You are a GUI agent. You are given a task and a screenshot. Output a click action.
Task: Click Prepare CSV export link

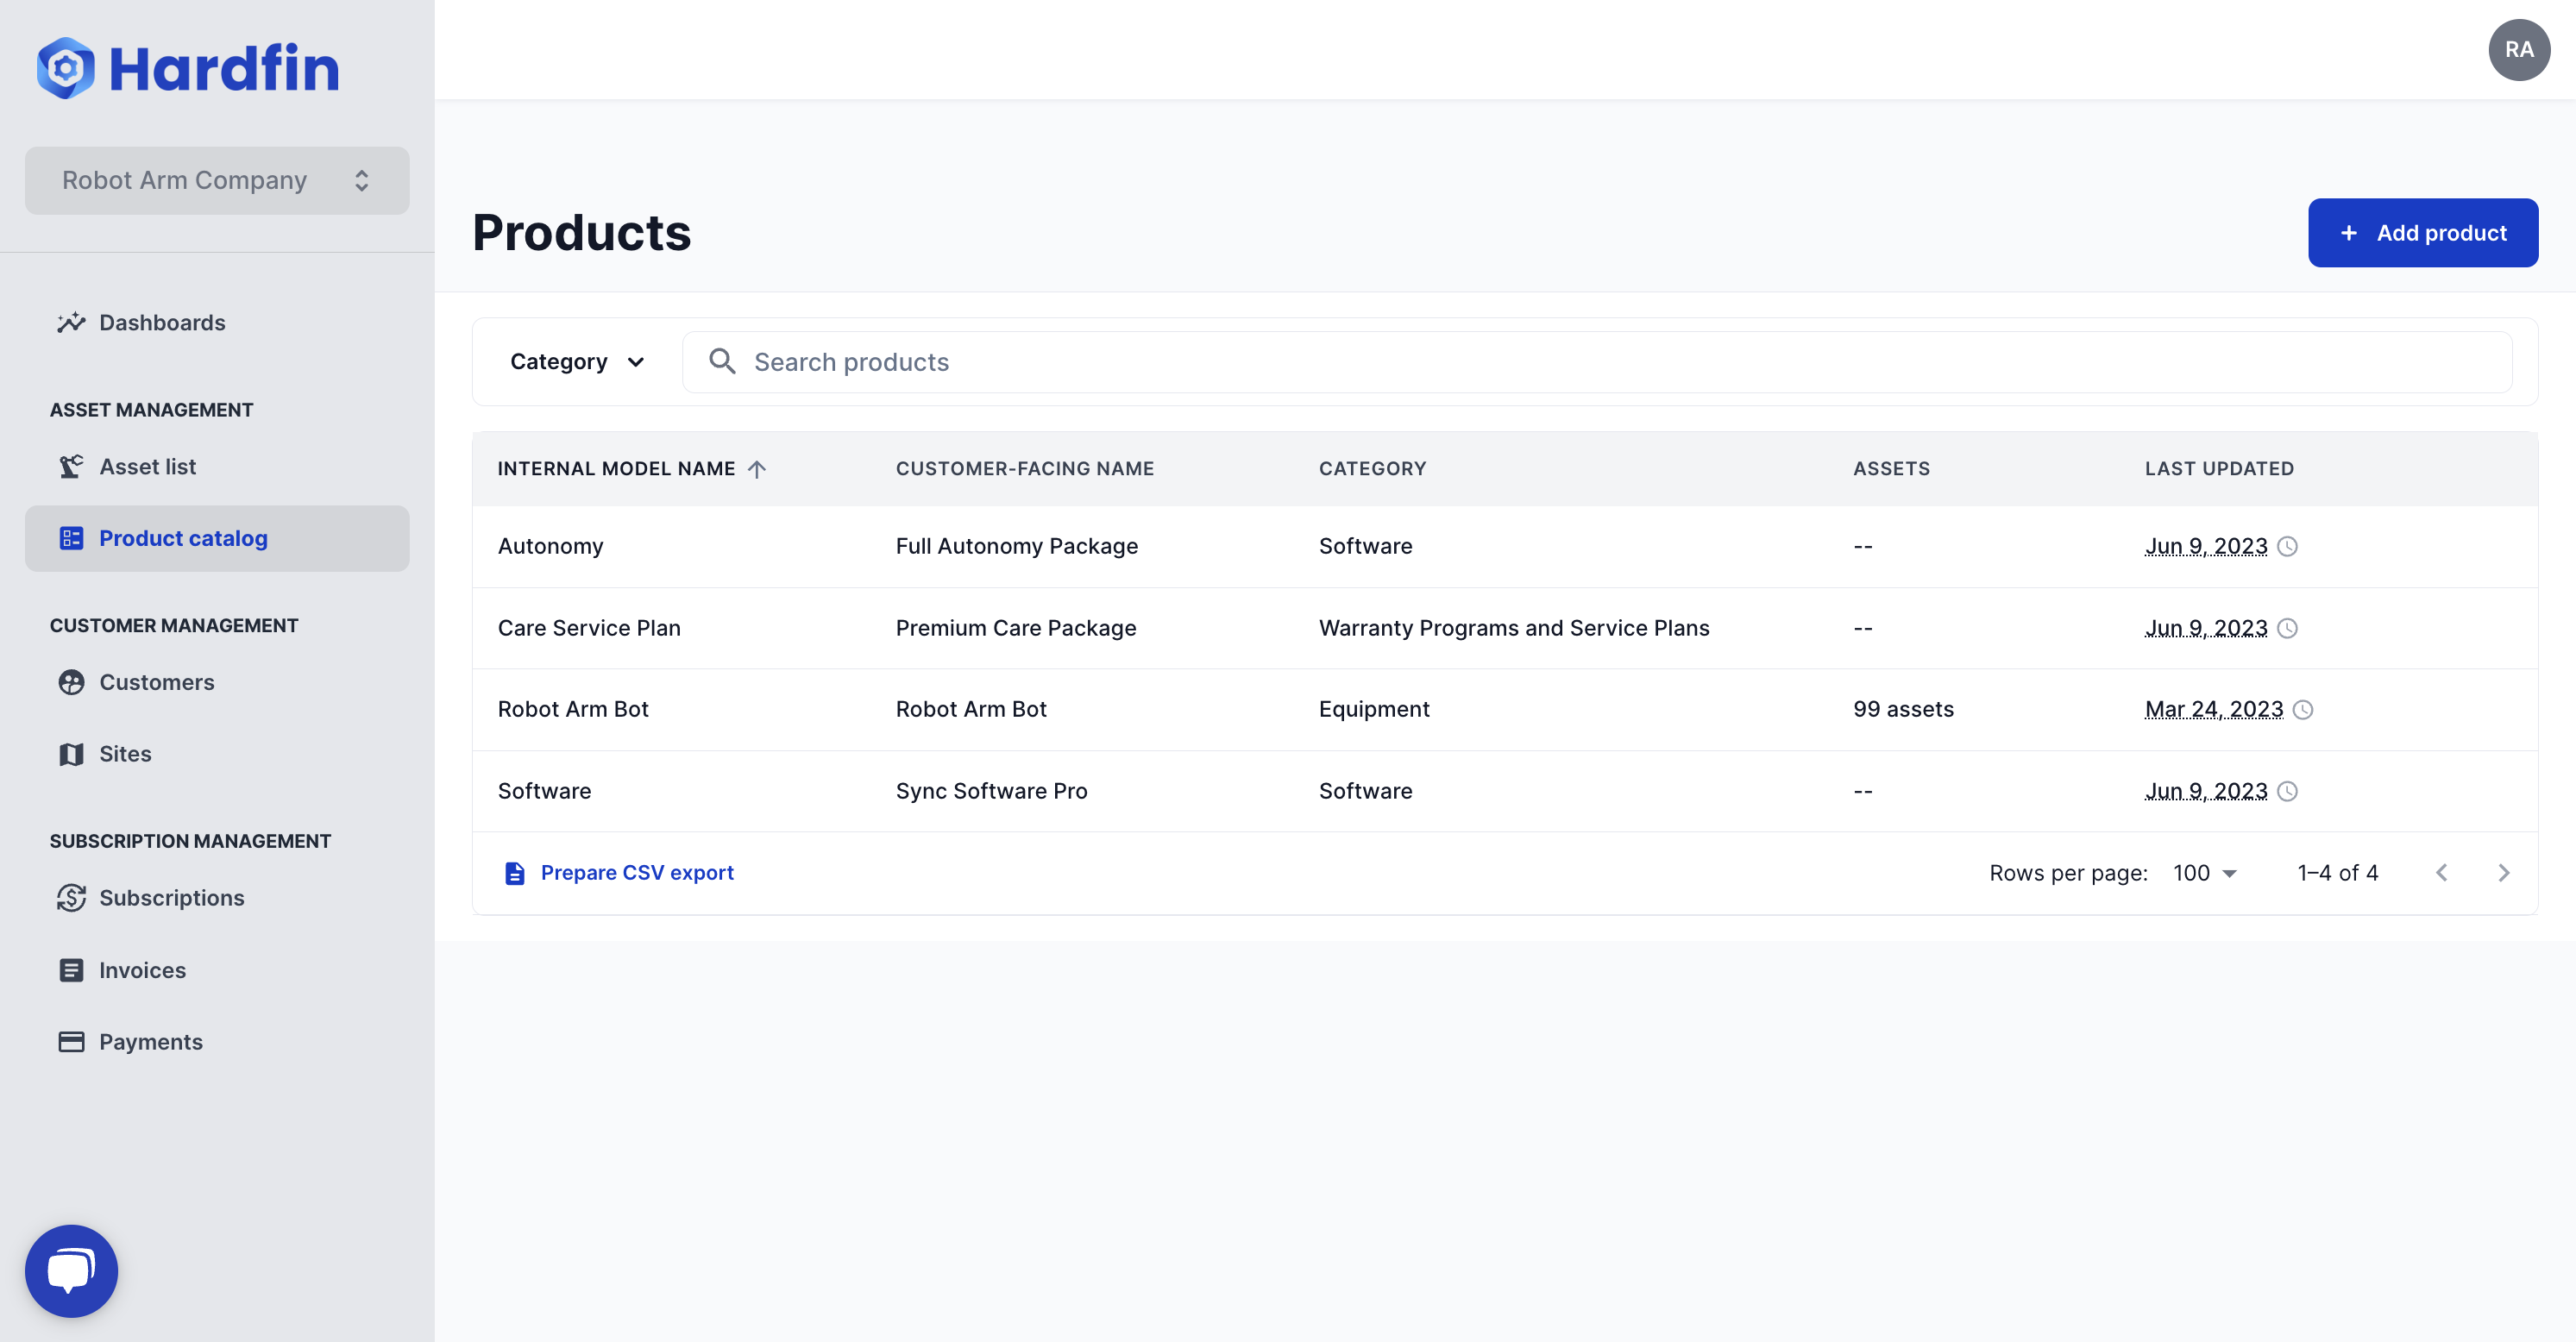tap(636, 873)
